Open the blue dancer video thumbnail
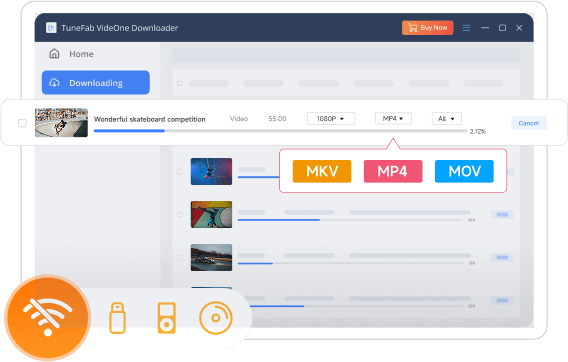The height and width of the screenshot is (362, 568). pos(212,171)
